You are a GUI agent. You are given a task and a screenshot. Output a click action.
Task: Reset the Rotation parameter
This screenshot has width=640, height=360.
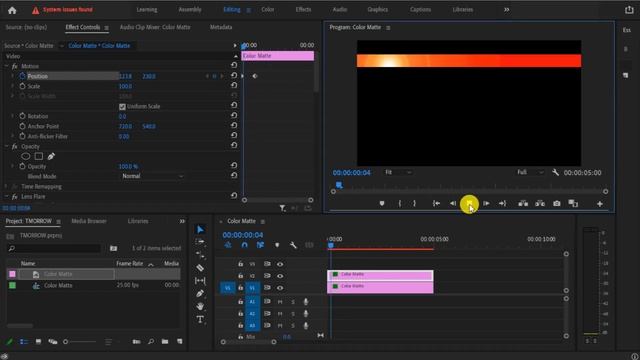234,116
